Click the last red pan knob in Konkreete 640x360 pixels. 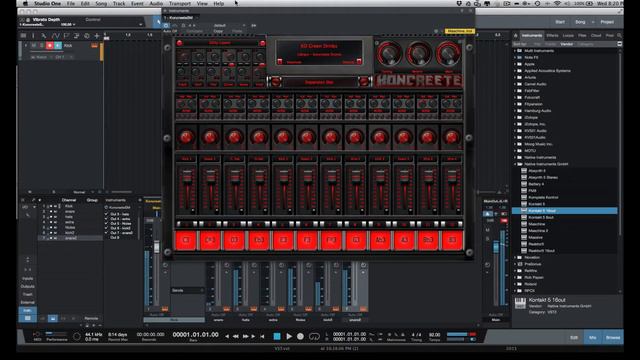click(x=451, y=138)
